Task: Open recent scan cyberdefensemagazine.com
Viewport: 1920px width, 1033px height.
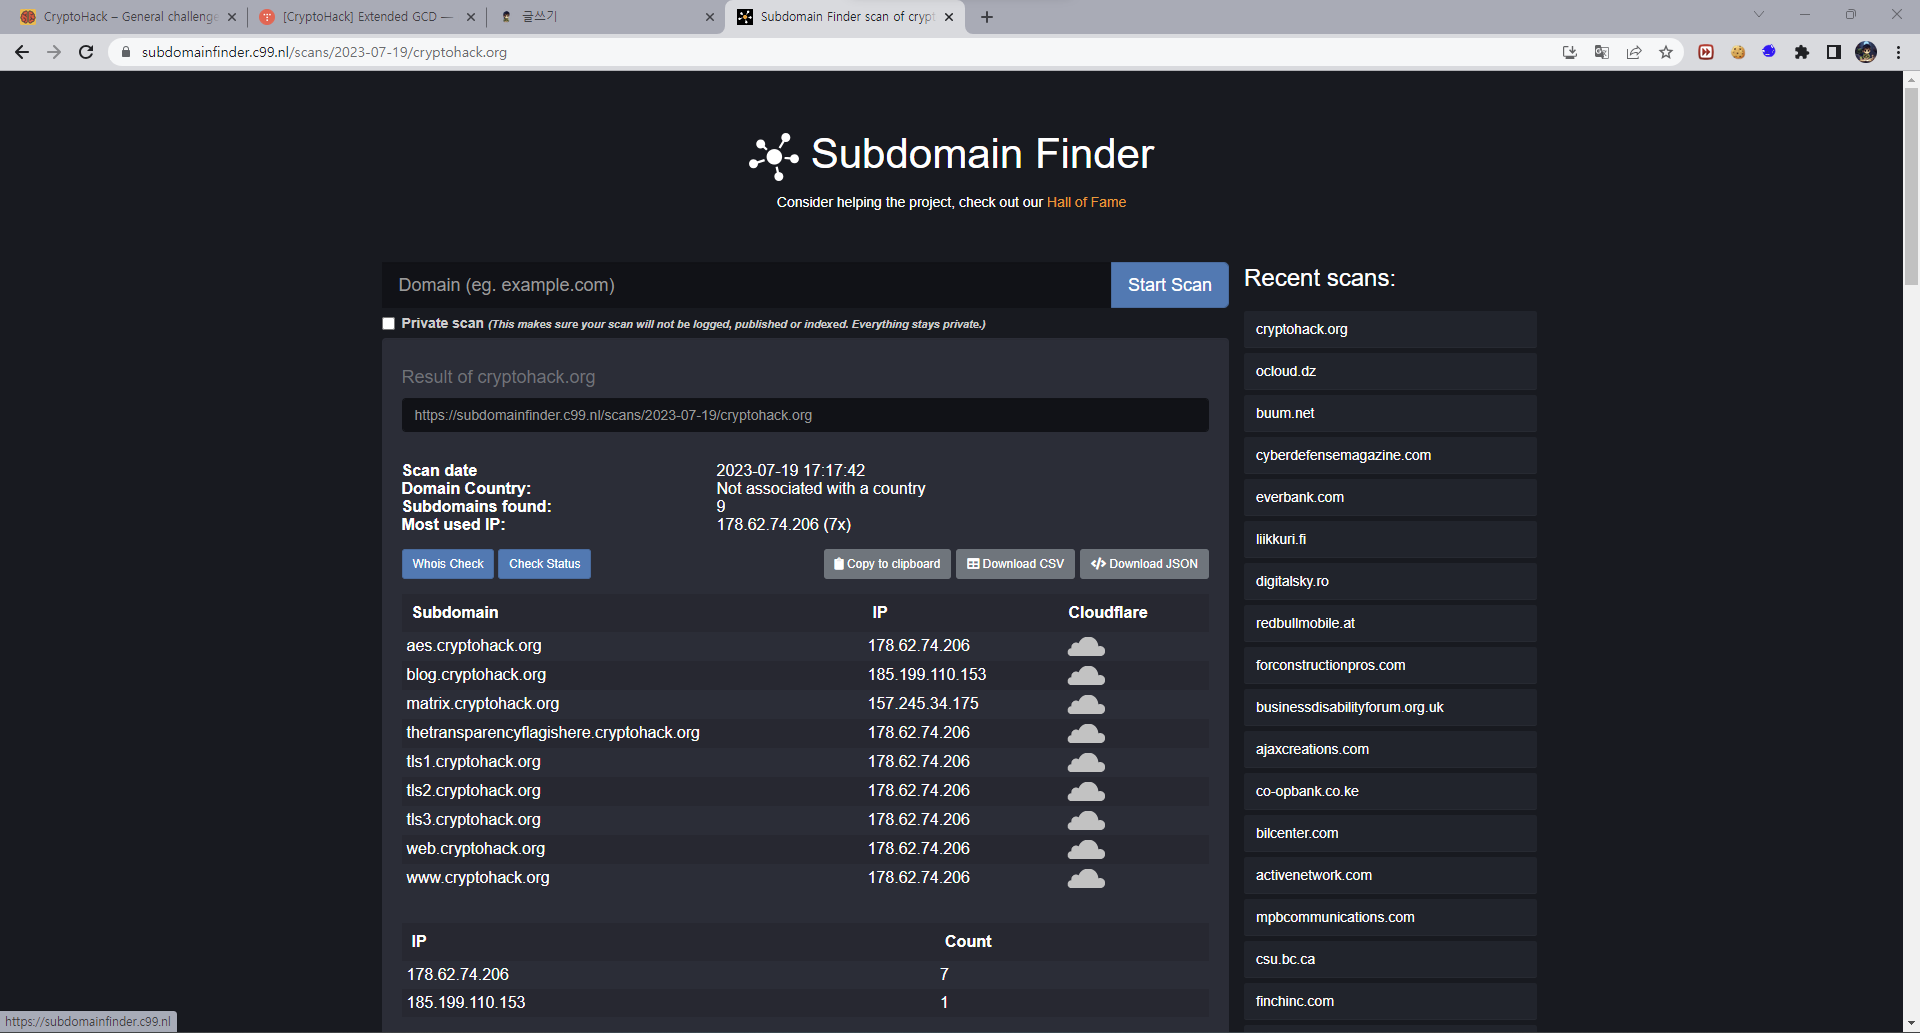Action: 1390,455
